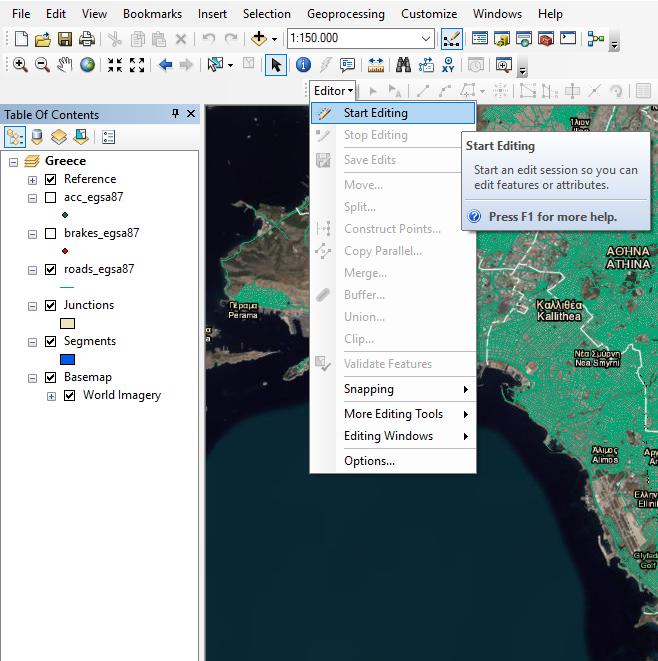Open the Customize menu

click(x=429, y=14)
